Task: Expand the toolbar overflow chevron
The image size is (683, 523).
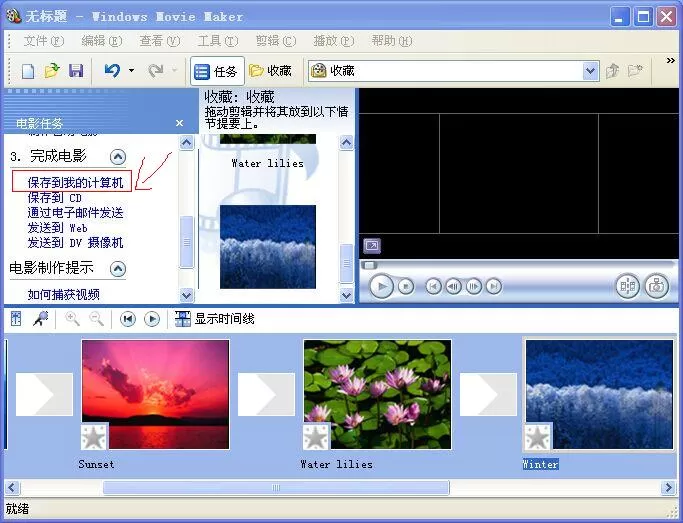Action: point(671,61)
